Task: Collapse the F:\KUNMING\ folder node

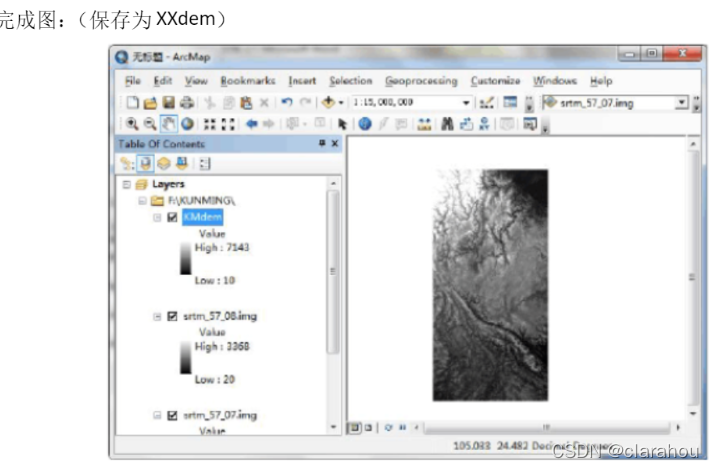Action: pyautogui.click(x=142, y=201)
